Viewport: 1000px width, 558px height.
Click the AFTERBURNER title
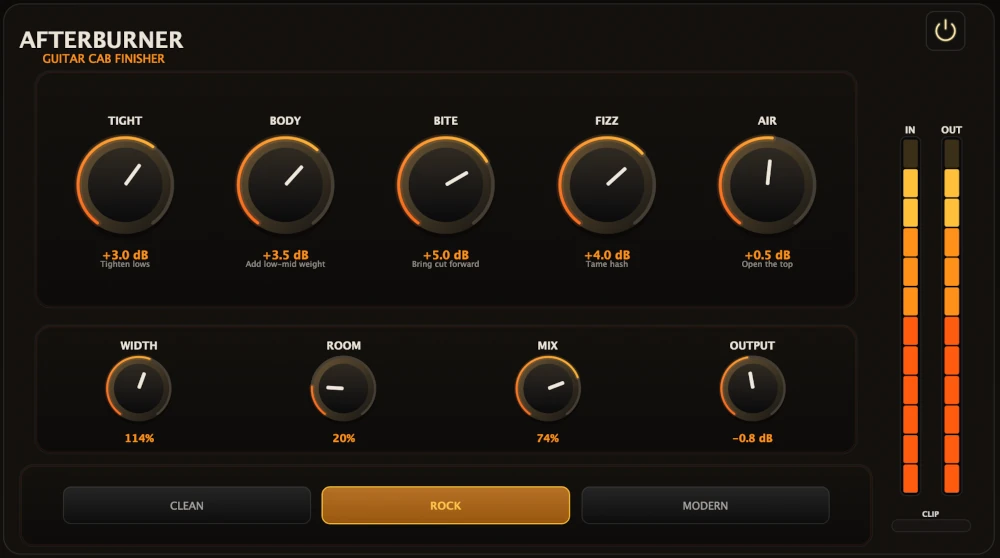(x=101, y=40)
